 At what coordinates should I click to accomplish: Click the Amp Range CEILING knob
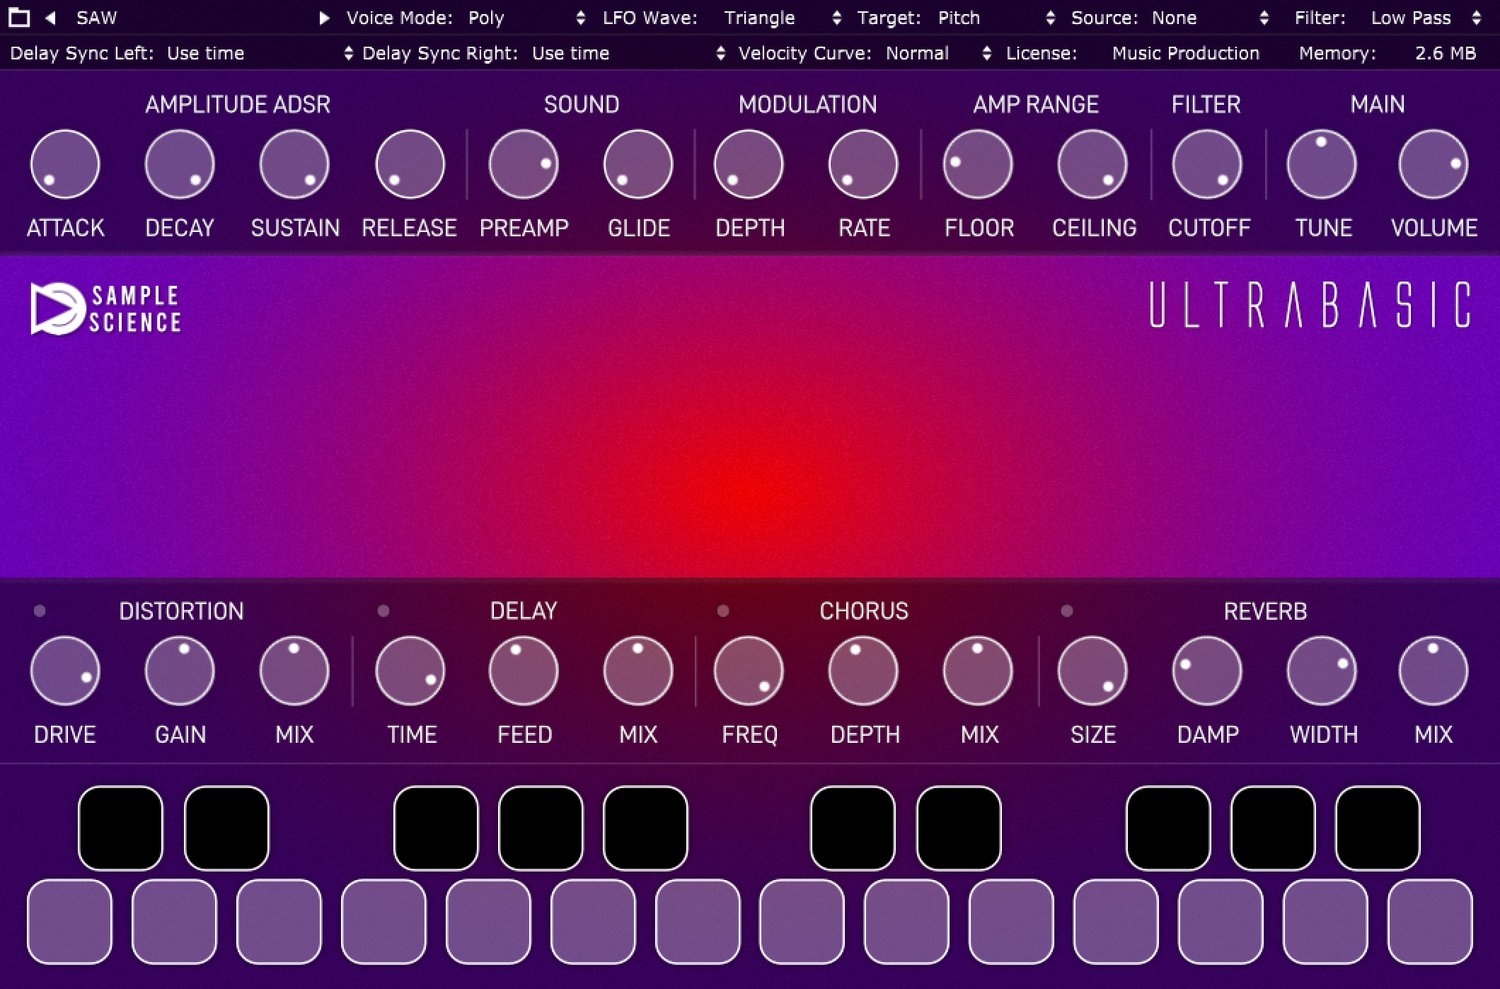point(1093,165)
